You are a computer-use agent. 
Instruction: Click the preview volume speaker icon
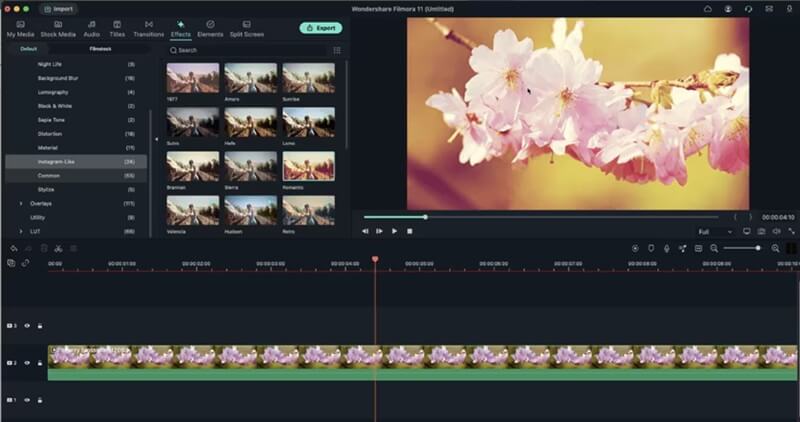[x=776, y=231]
